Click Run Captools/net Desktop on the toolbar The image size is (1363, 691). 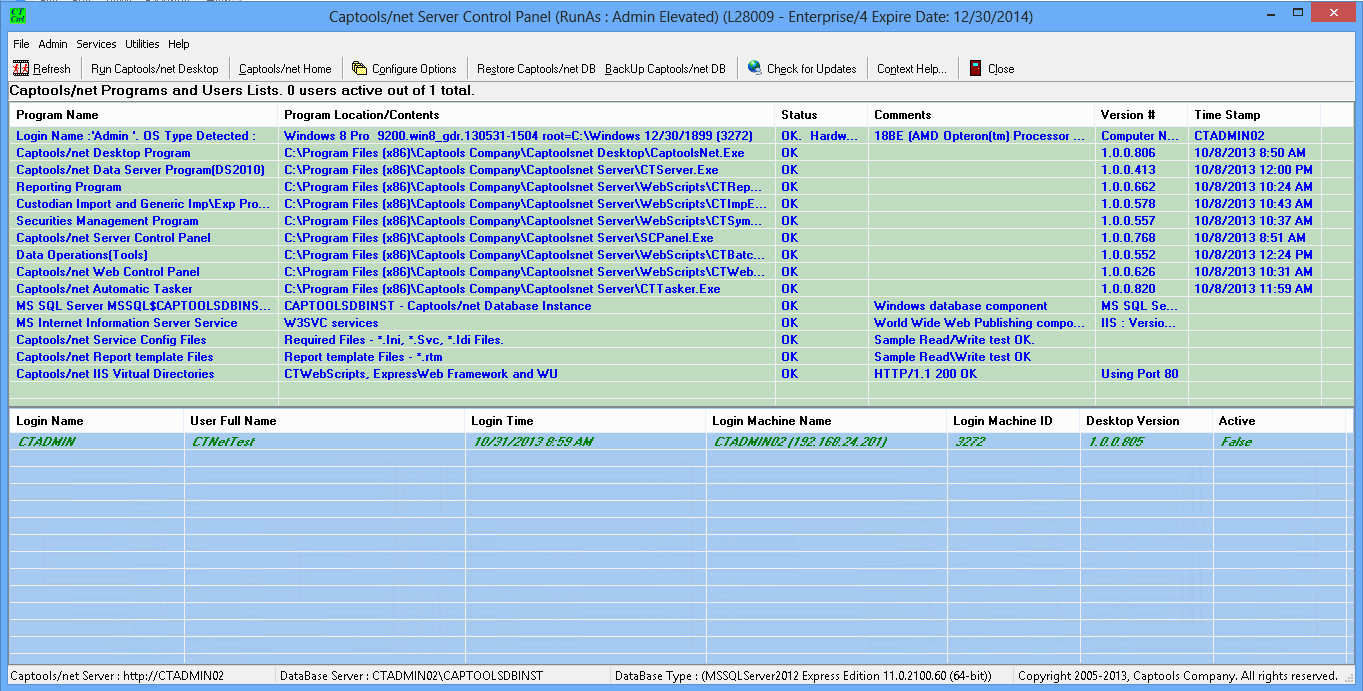coord(155,68)
